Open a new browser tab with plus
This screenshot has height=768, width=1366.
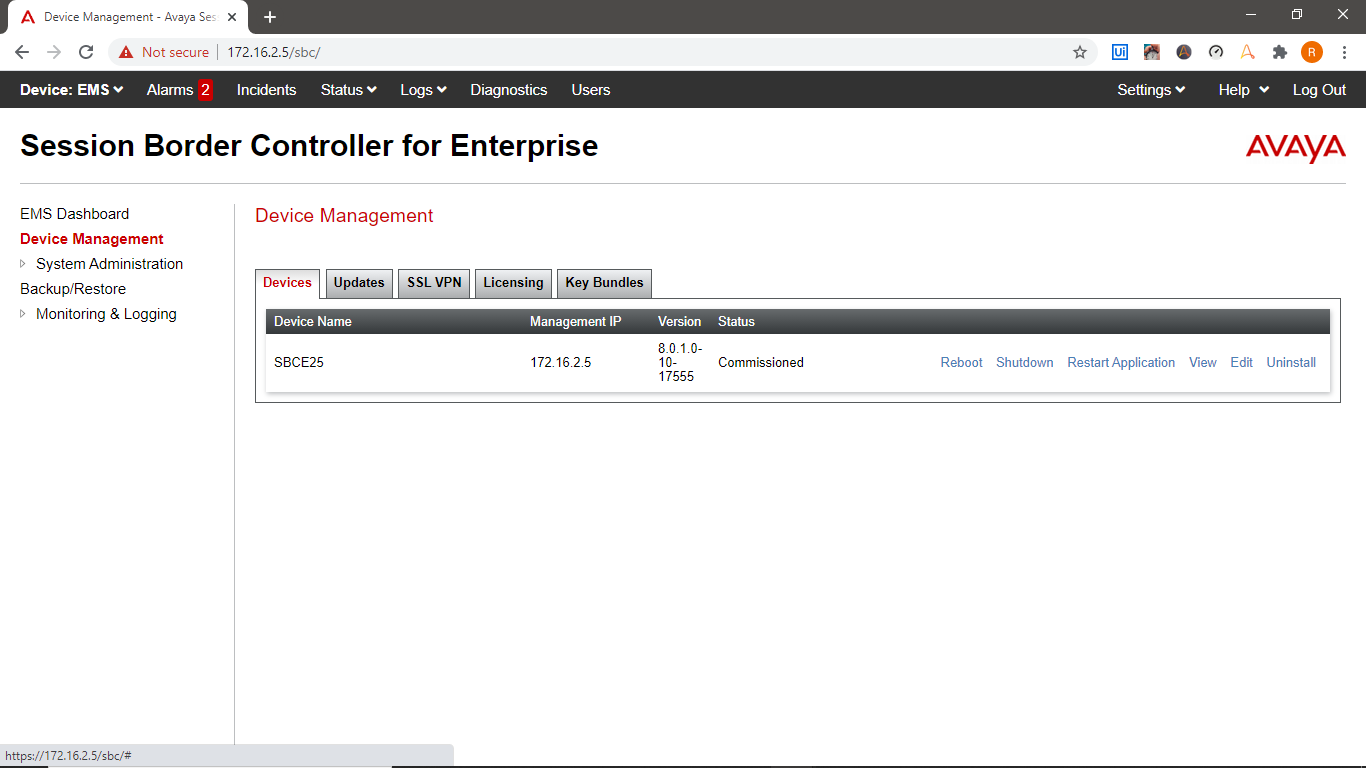coord(269,17)
